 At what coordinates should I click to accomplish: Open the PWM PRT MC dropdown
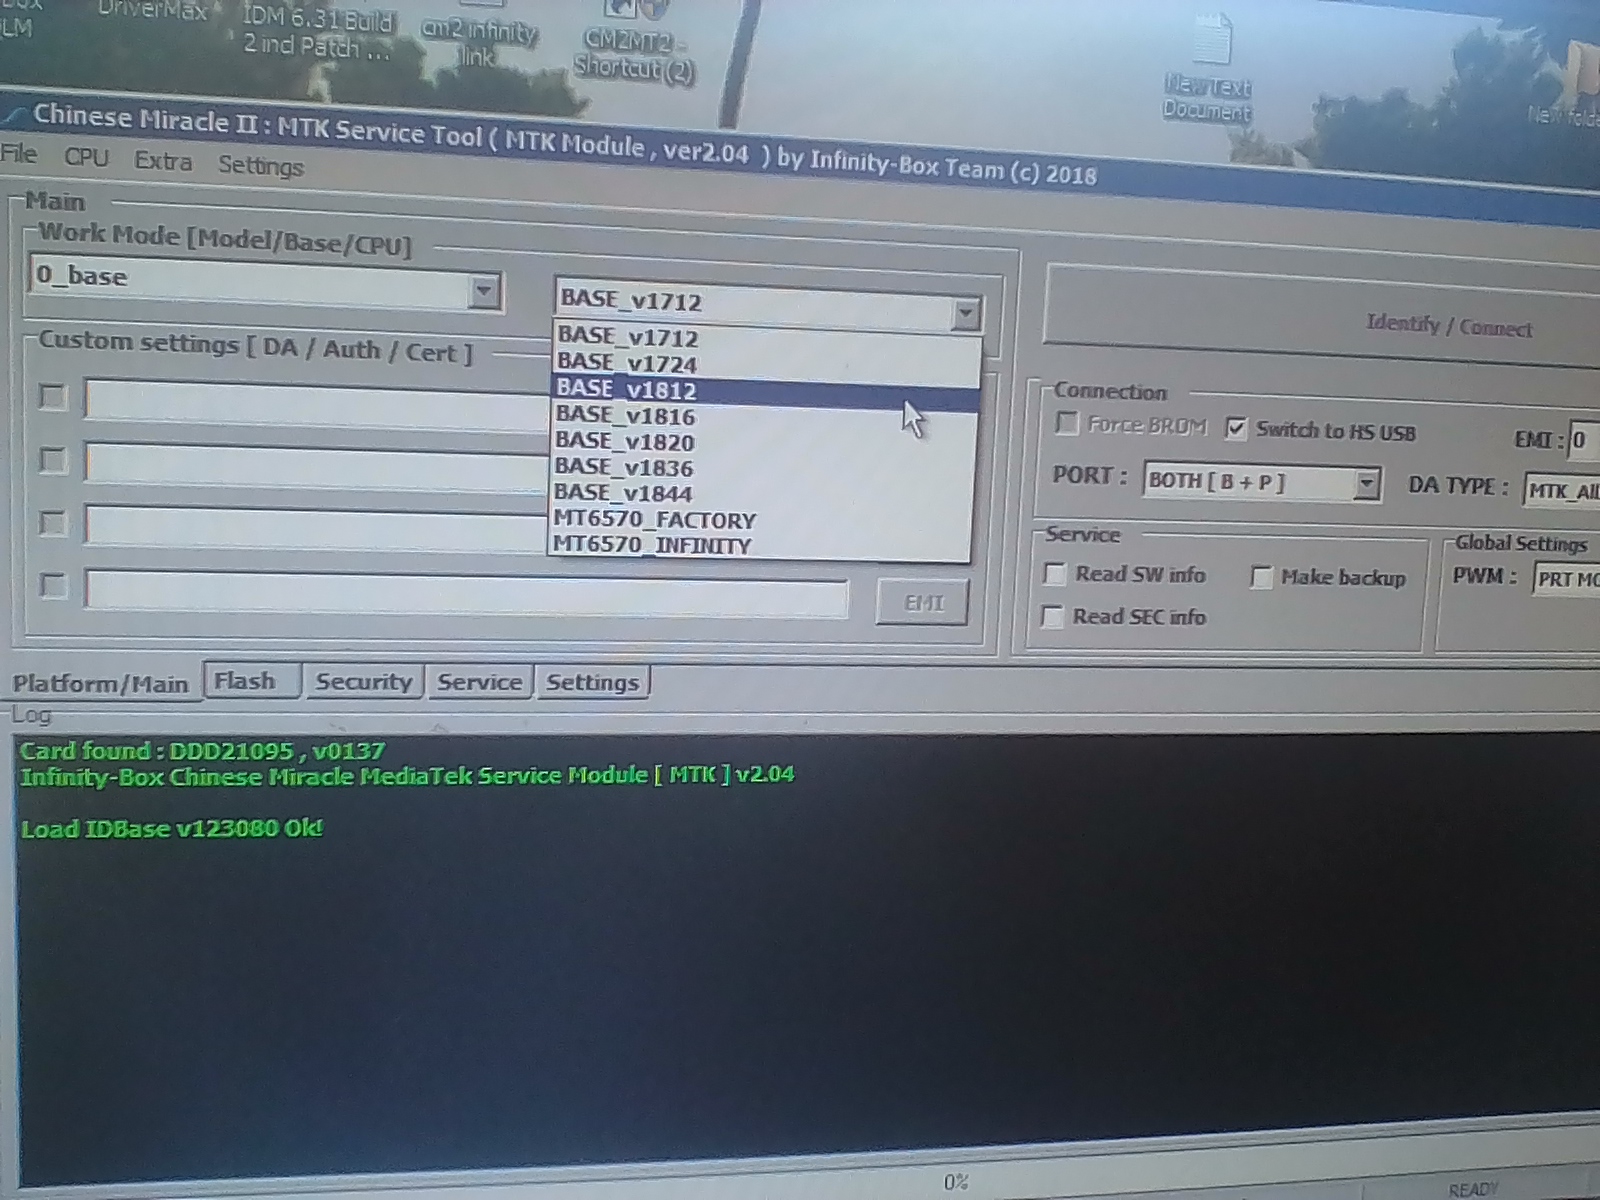1567,579
